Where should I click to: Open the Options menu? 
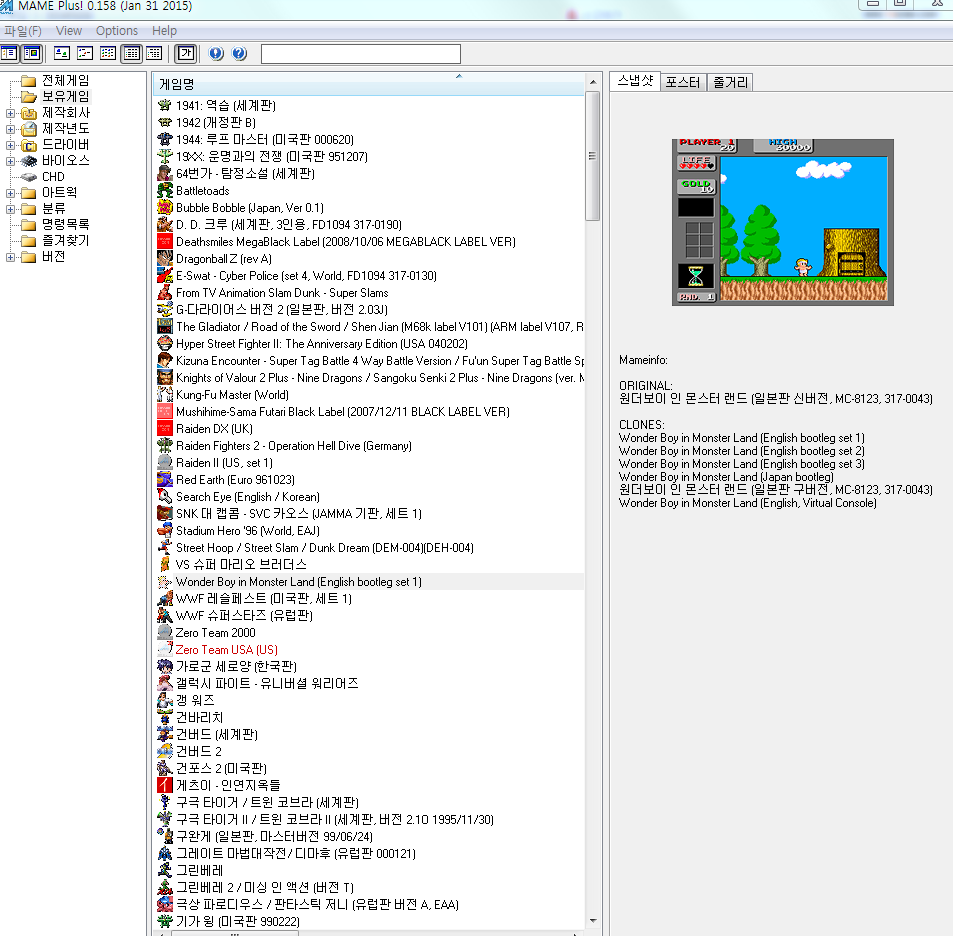click(x=117, y=30)
